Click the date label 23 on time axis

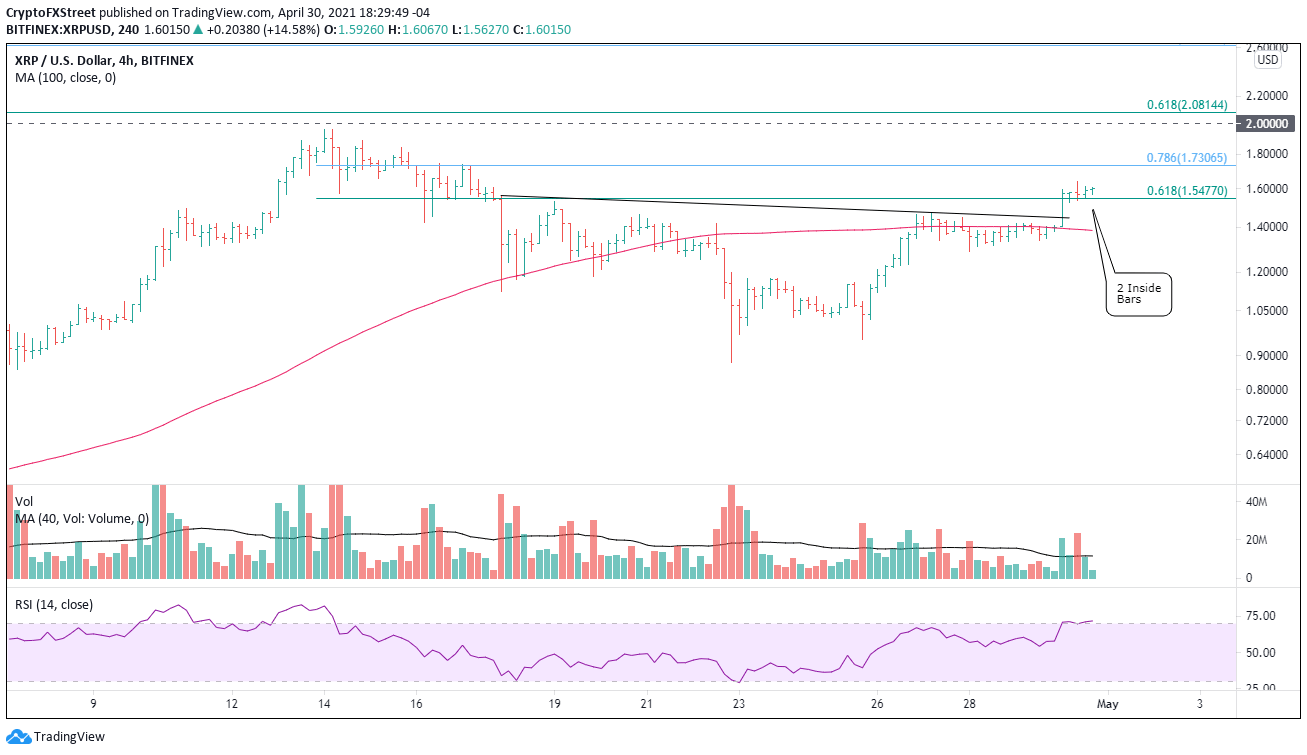[x=738, y=704]
